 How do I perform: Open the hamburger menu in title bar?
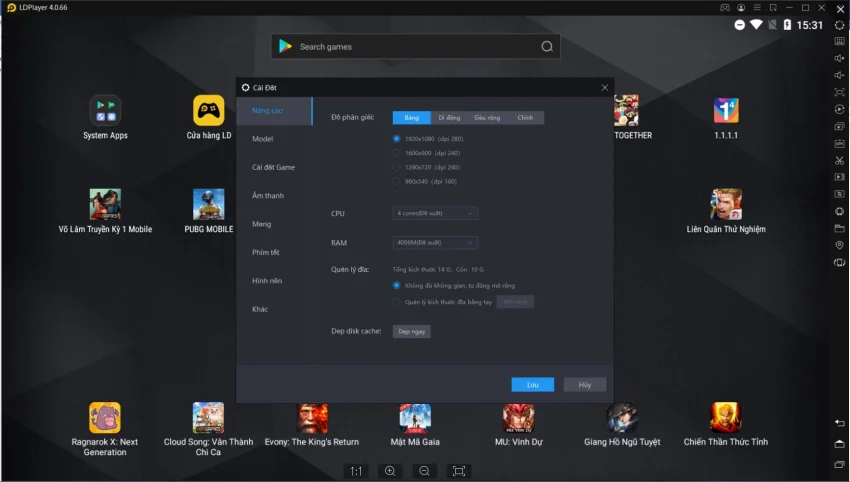tap(757, 8)
